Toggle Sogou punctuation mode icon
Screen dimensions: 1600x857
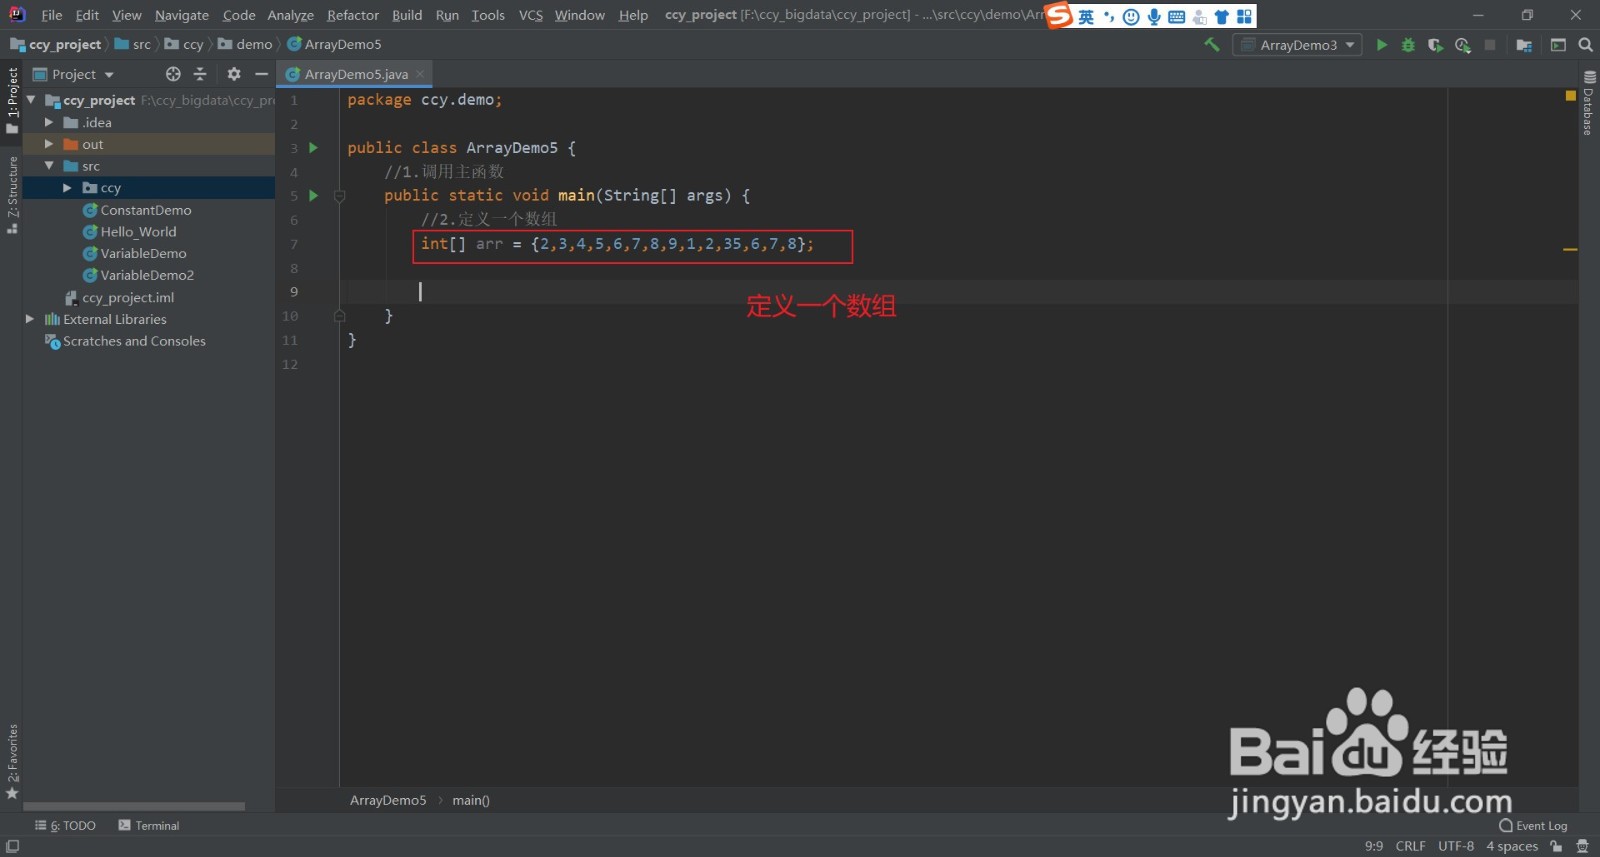click(x=1109, y=17)
